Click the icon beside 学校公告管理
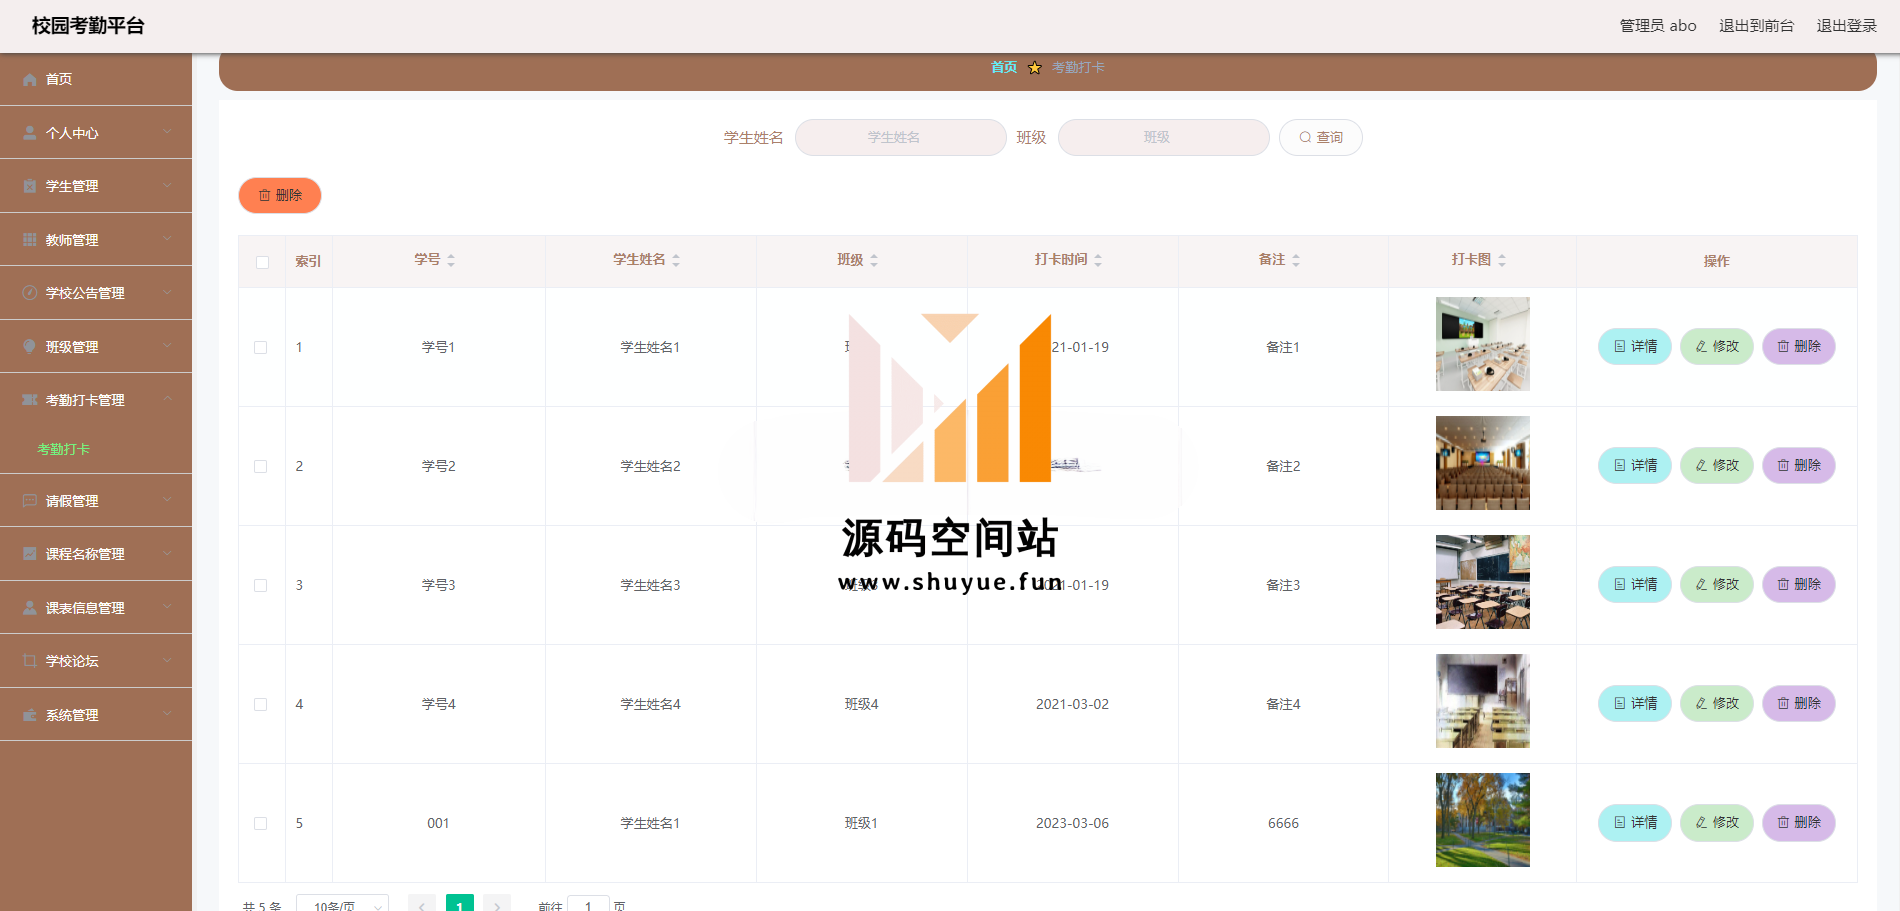 [x=30, y=293]
